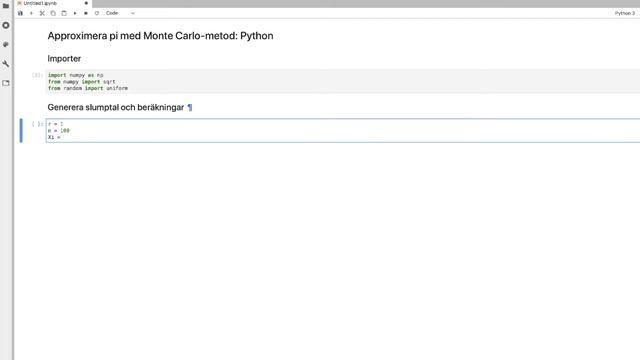Select the Importer heading

pyautogui.click(x=64, y=59)
